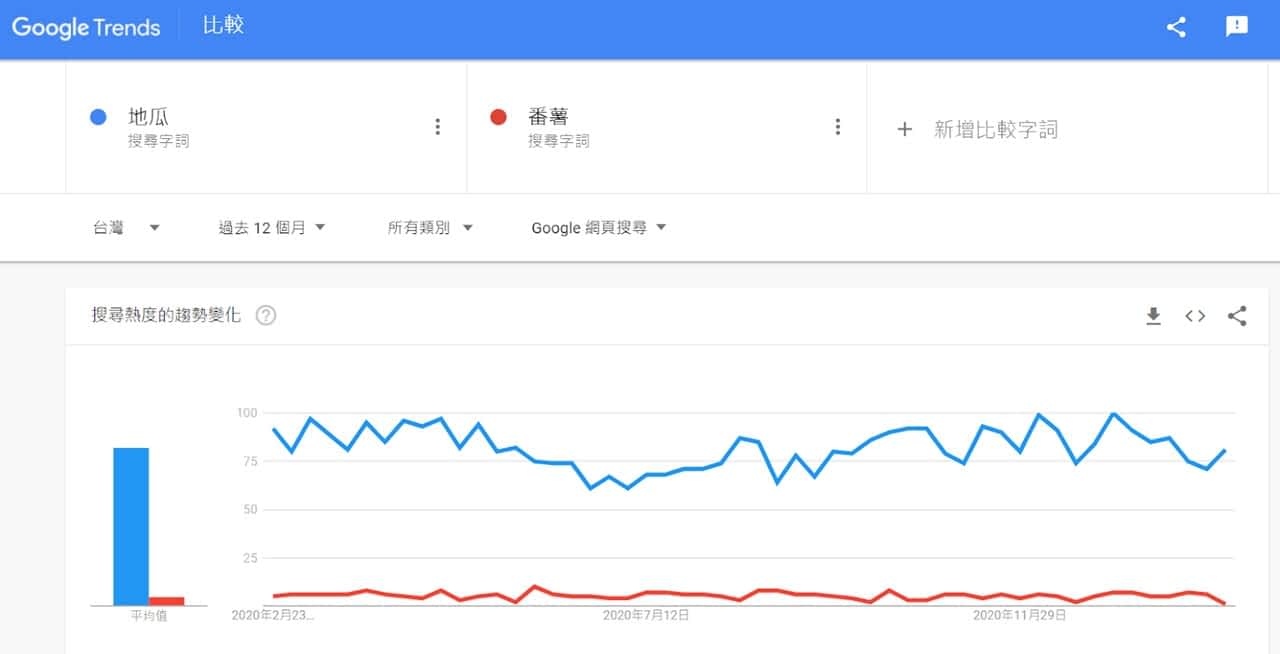The image size is (1280, 654).
Task: Edit the 地瓜 search term
Action: tap(149, 117)
